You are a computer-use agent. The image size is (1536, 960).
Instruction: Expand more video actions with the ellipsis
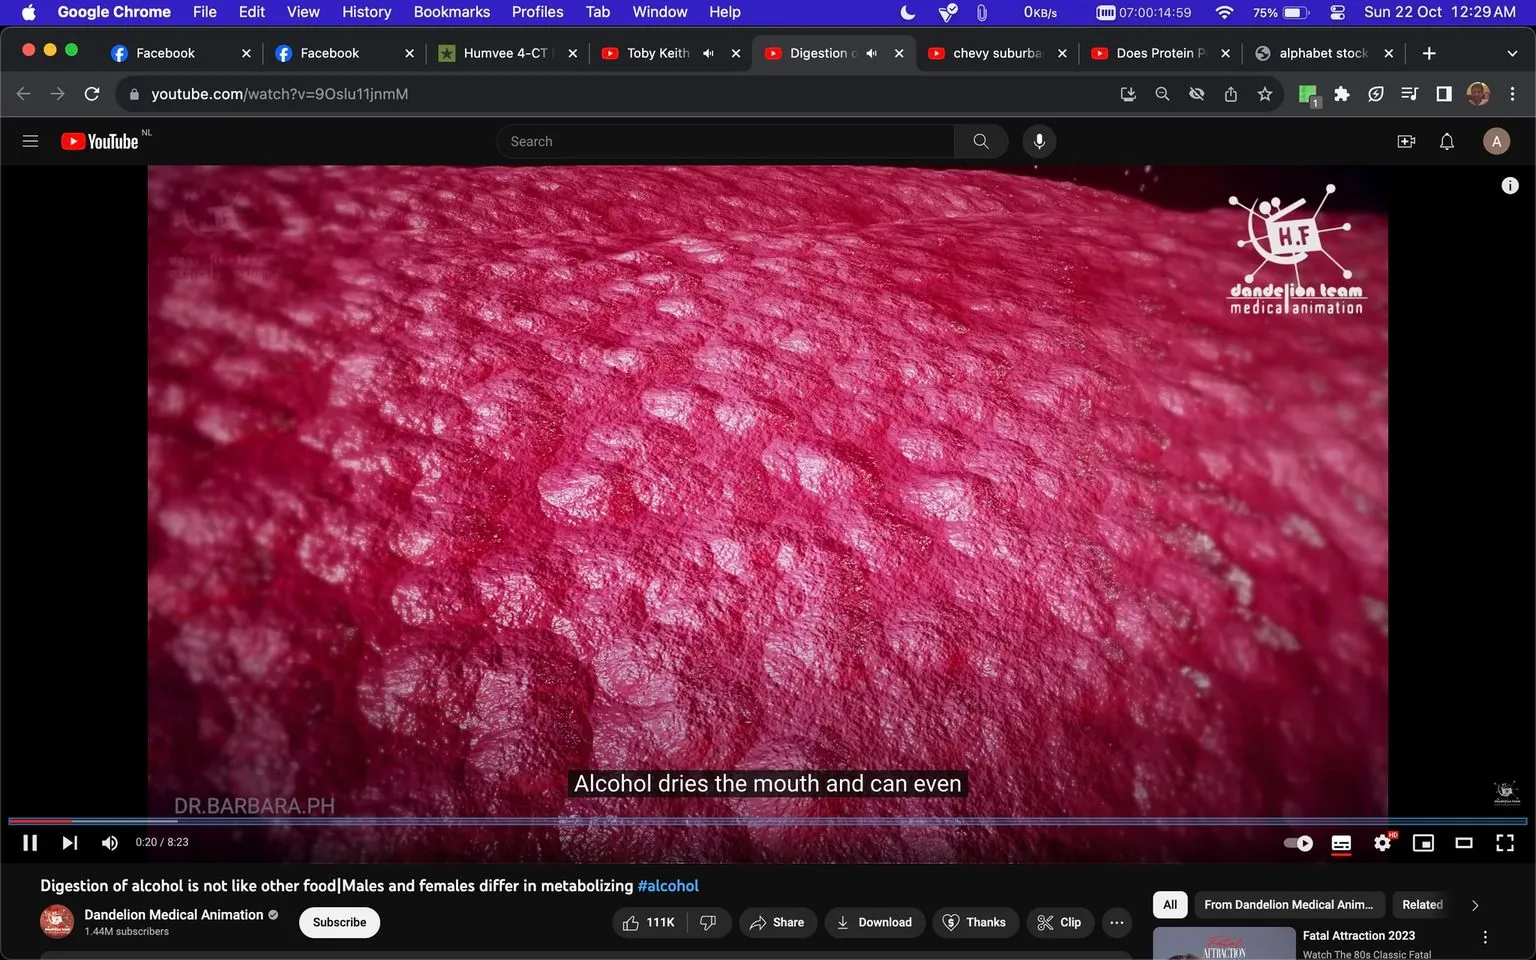click(1116, 922)
